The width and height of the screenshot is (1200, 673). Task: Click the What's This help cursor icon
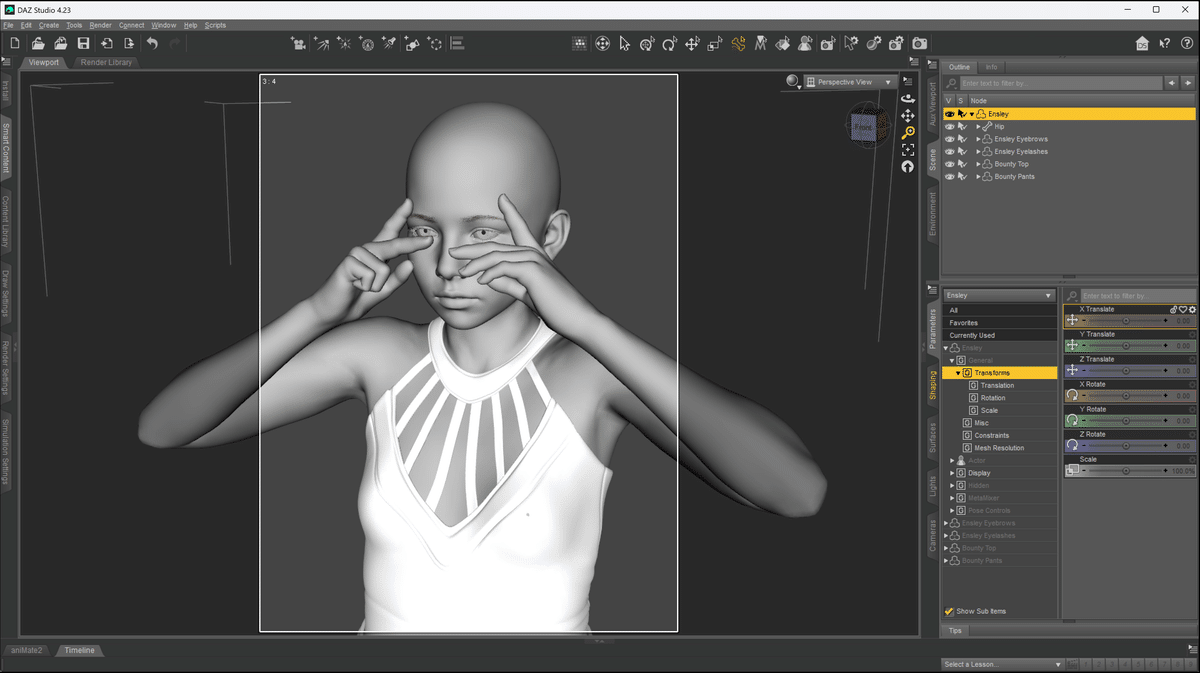pyautogui.click(x=1165, y=43)
